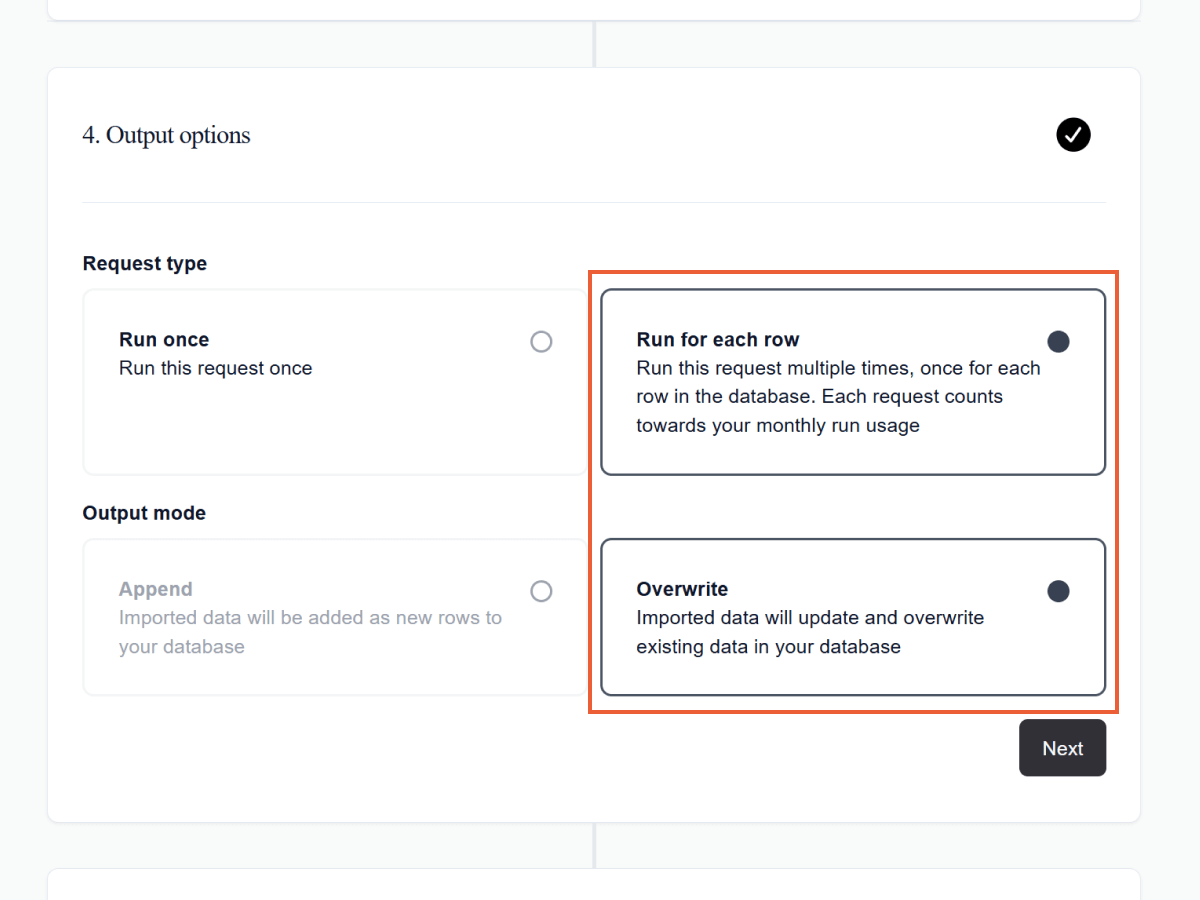Click the 'Output mode' label

[x=144, y=513]
